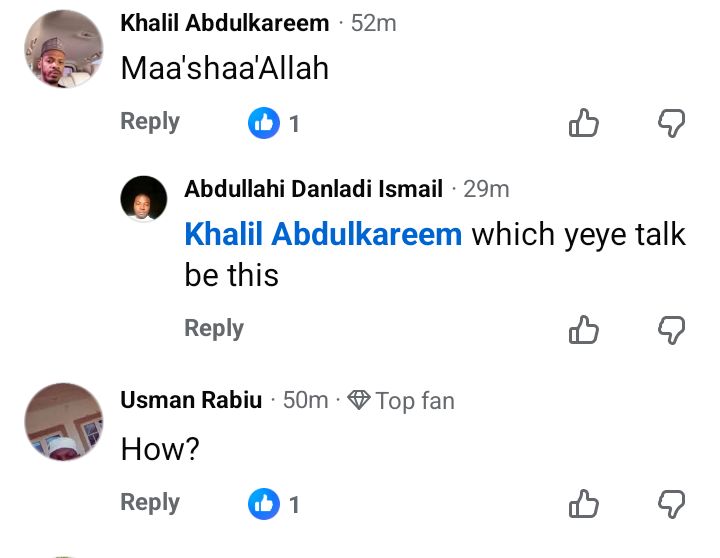Dislike Usman Rabiu's "How?" comment
The image size is (720, 558).
(671, 504)
